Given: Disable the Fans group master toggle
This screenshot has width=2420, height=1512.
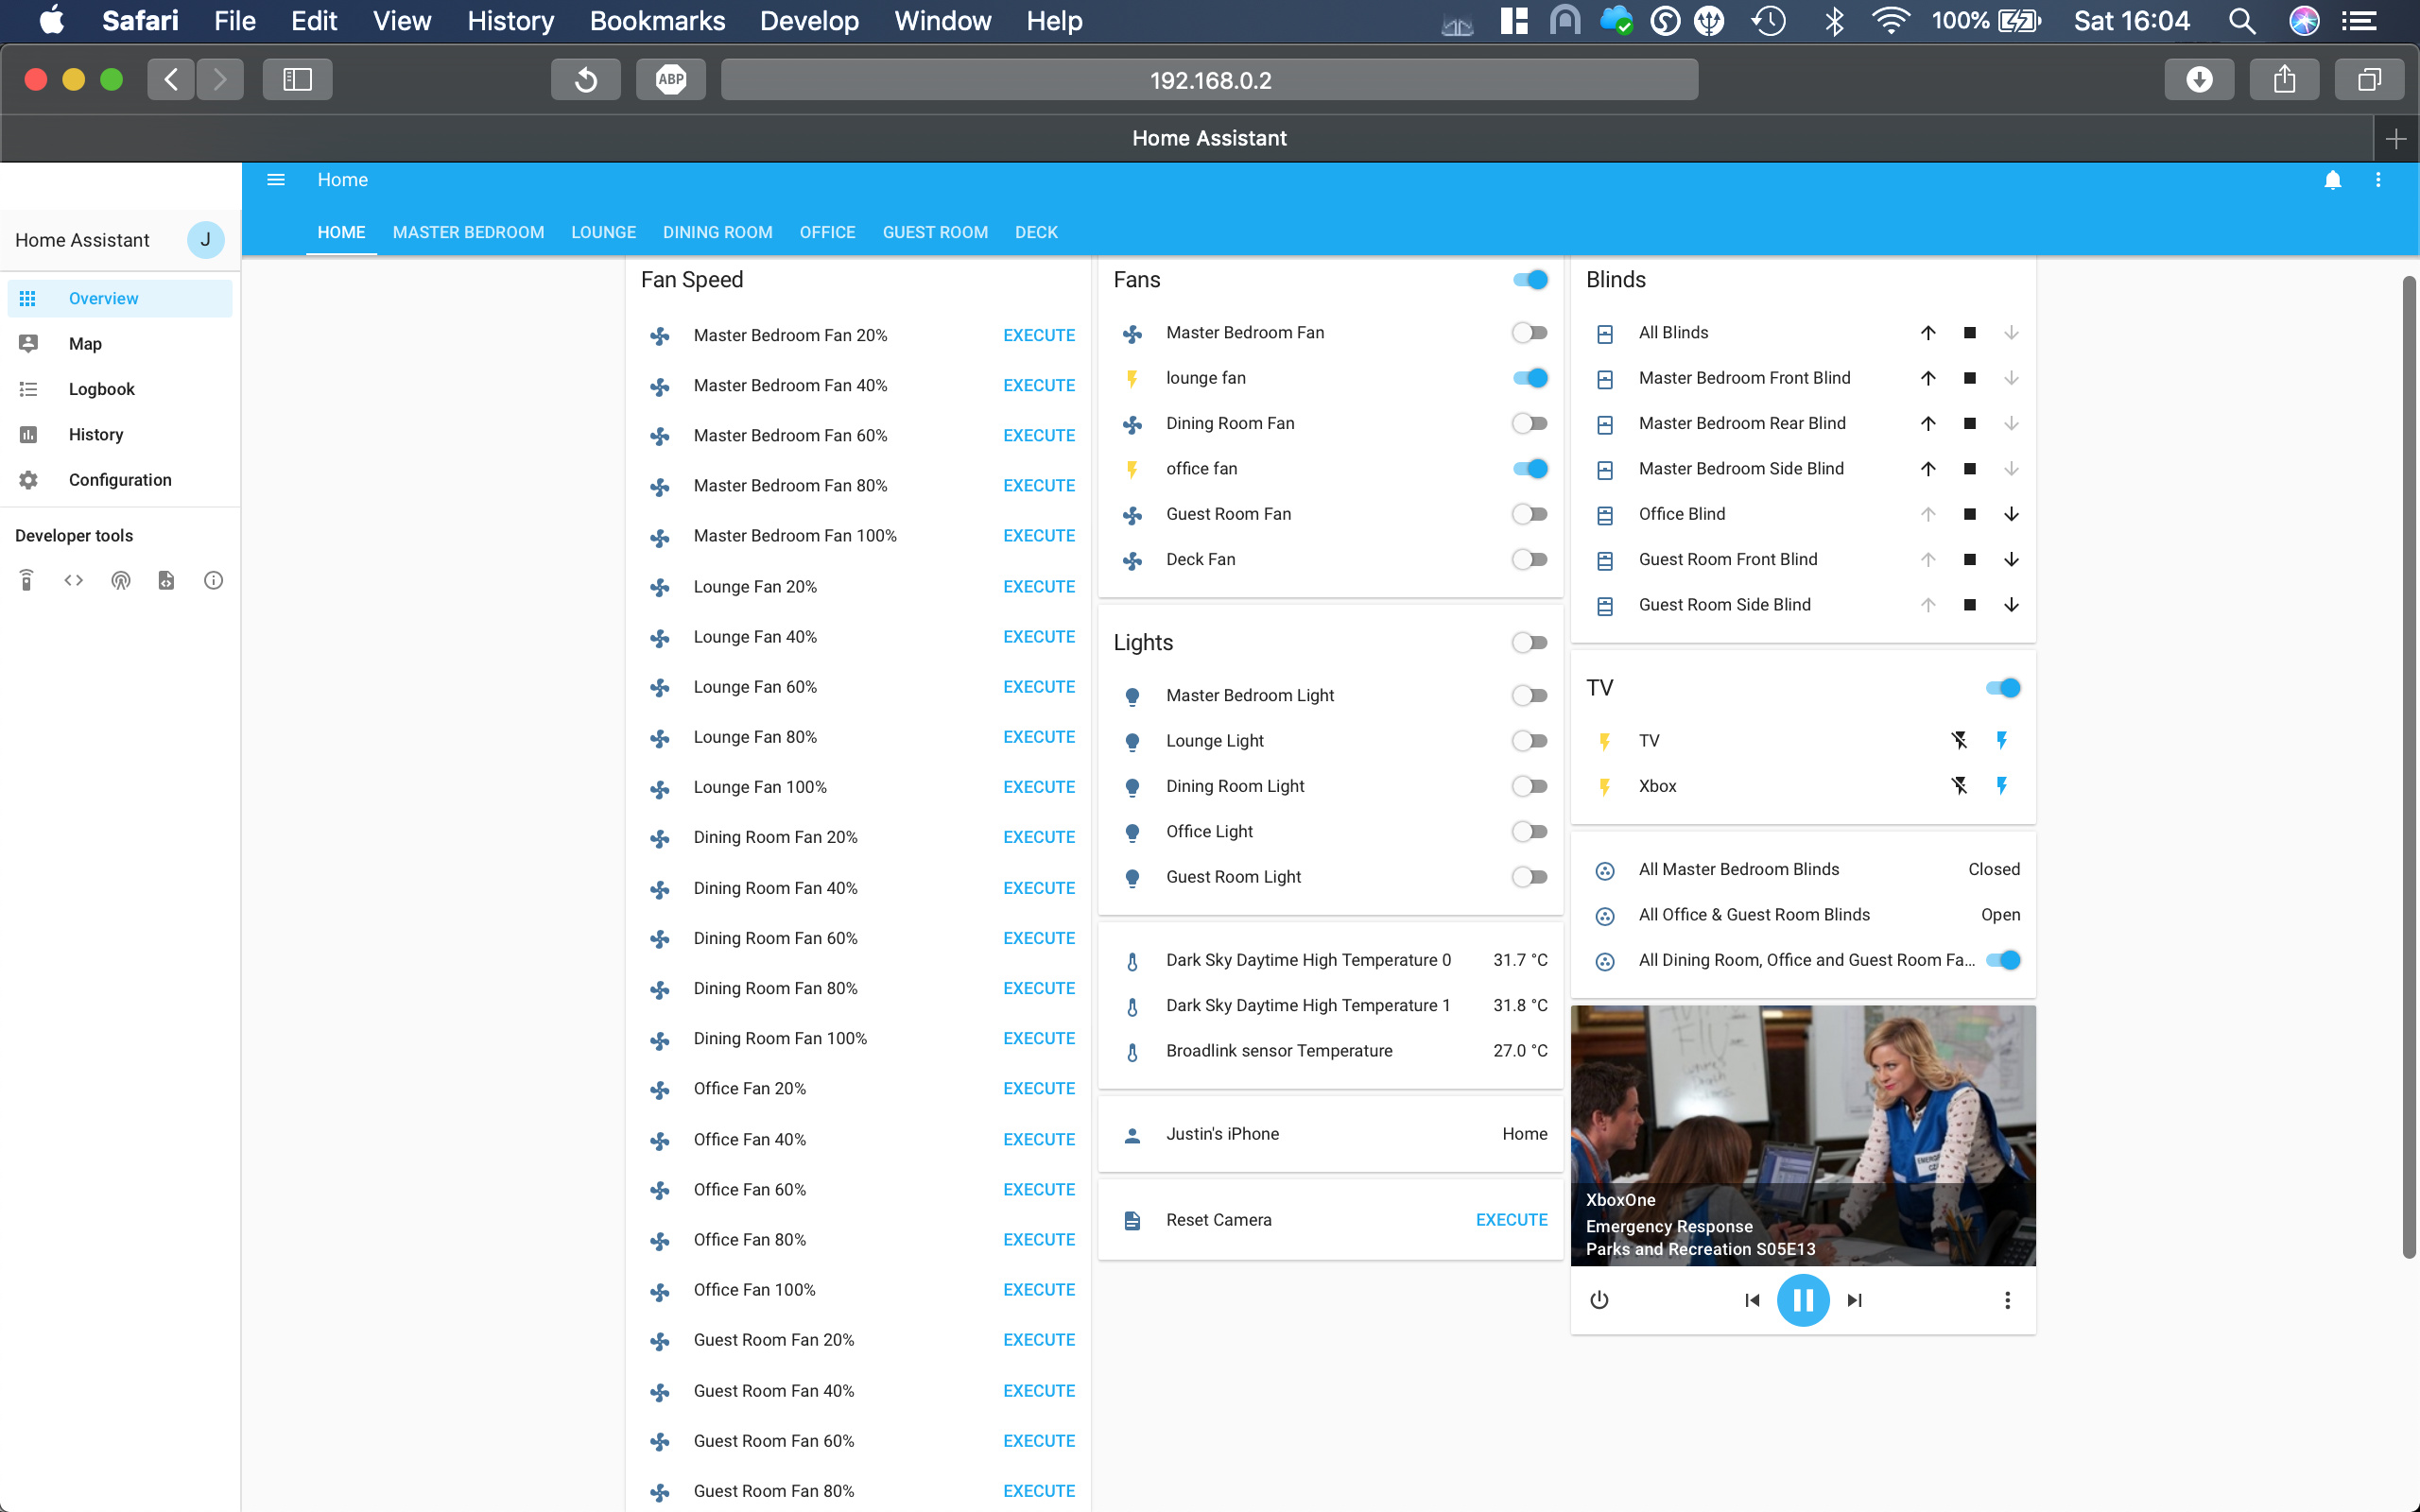Looking at the screenshot, I should click(1530, 279).
